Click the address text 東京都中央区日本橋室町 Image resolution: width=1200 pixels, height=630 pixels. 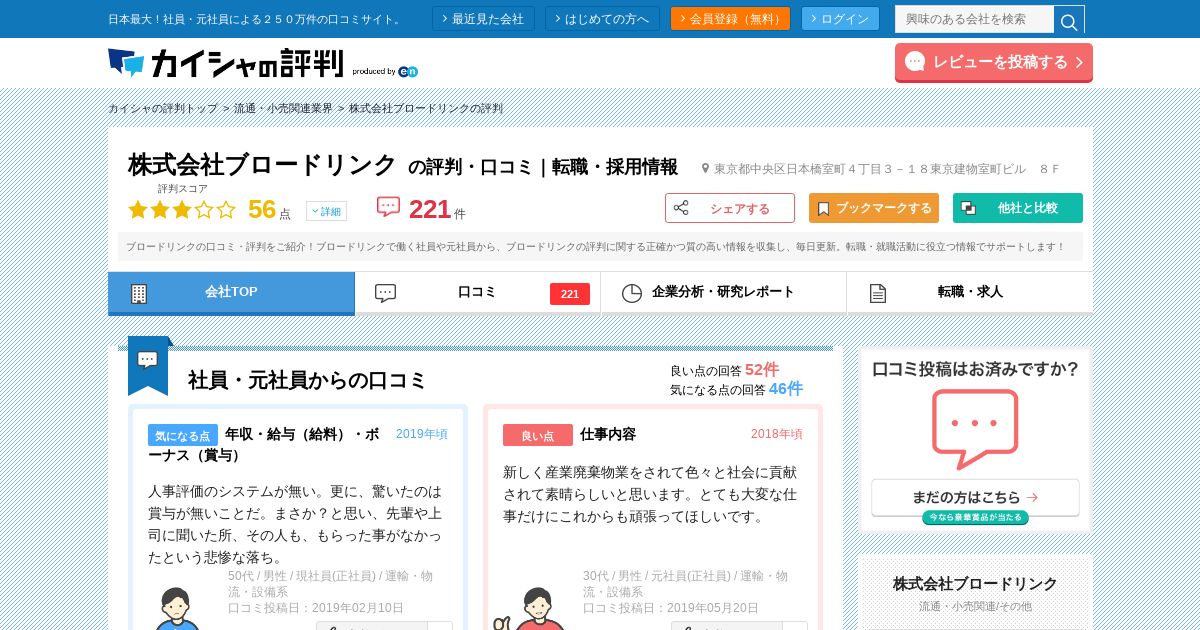point(887,169)
